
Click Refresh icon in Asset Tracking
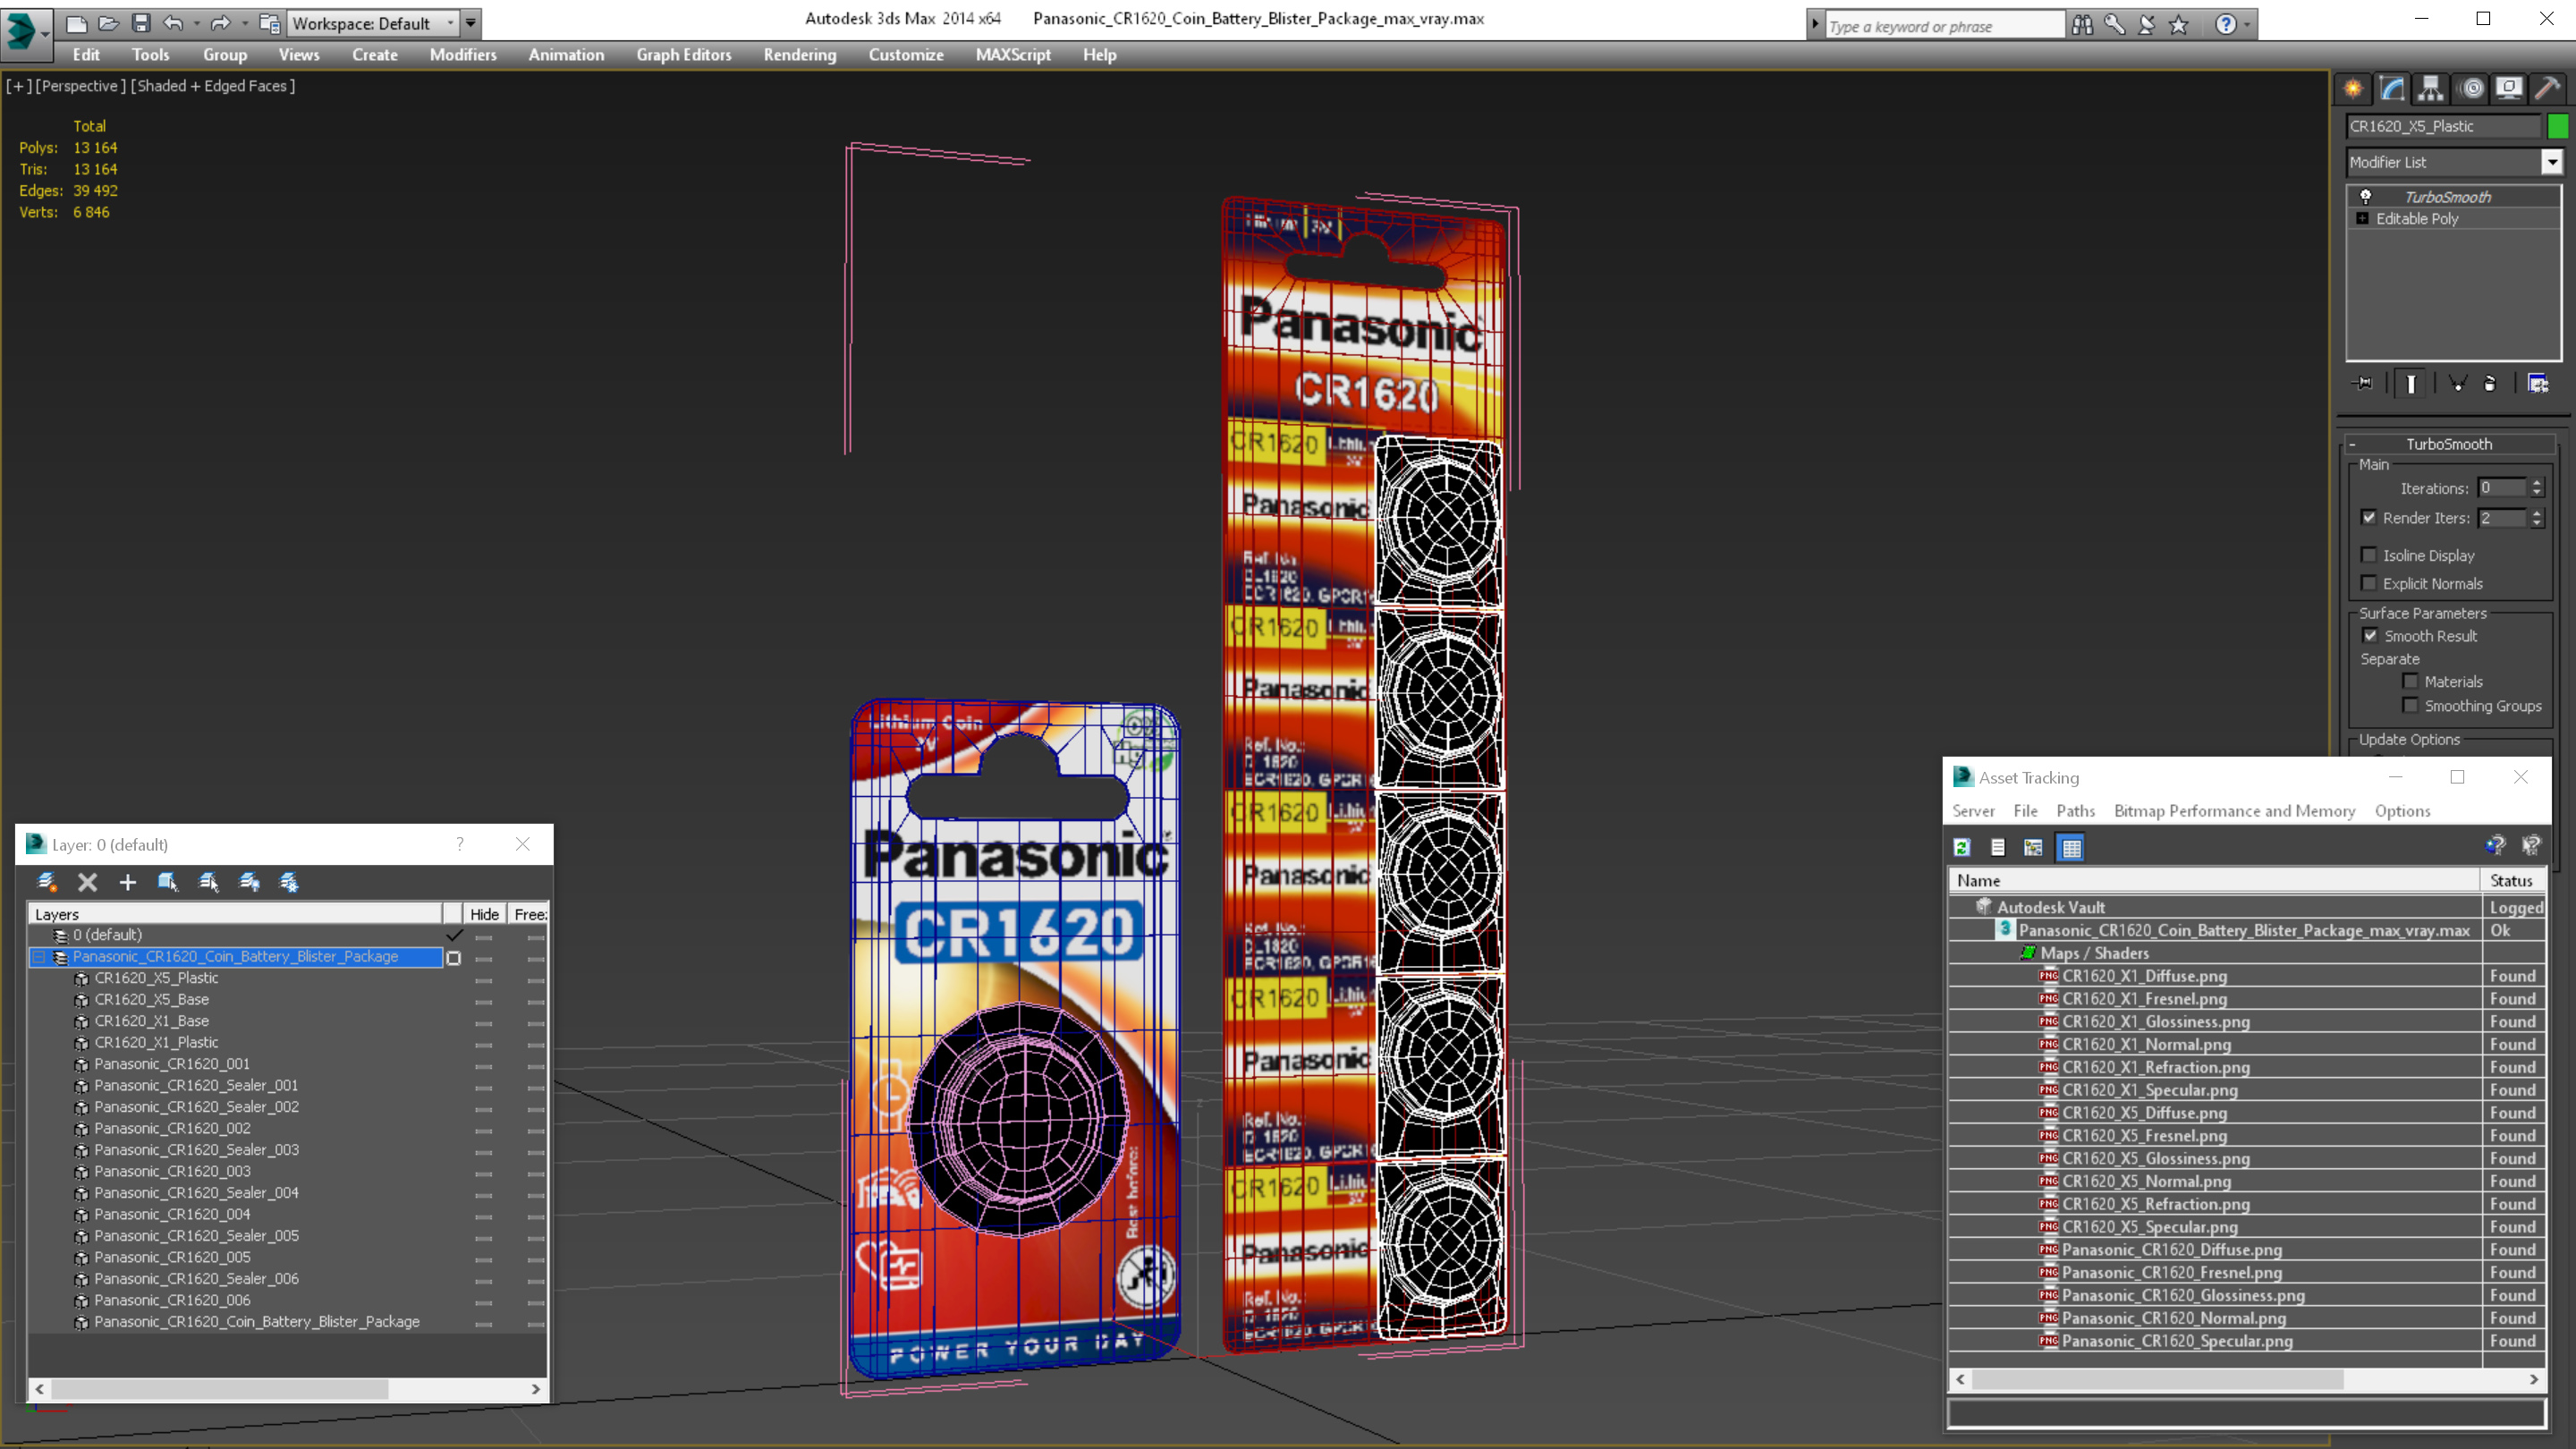[x=1962, y=847]
